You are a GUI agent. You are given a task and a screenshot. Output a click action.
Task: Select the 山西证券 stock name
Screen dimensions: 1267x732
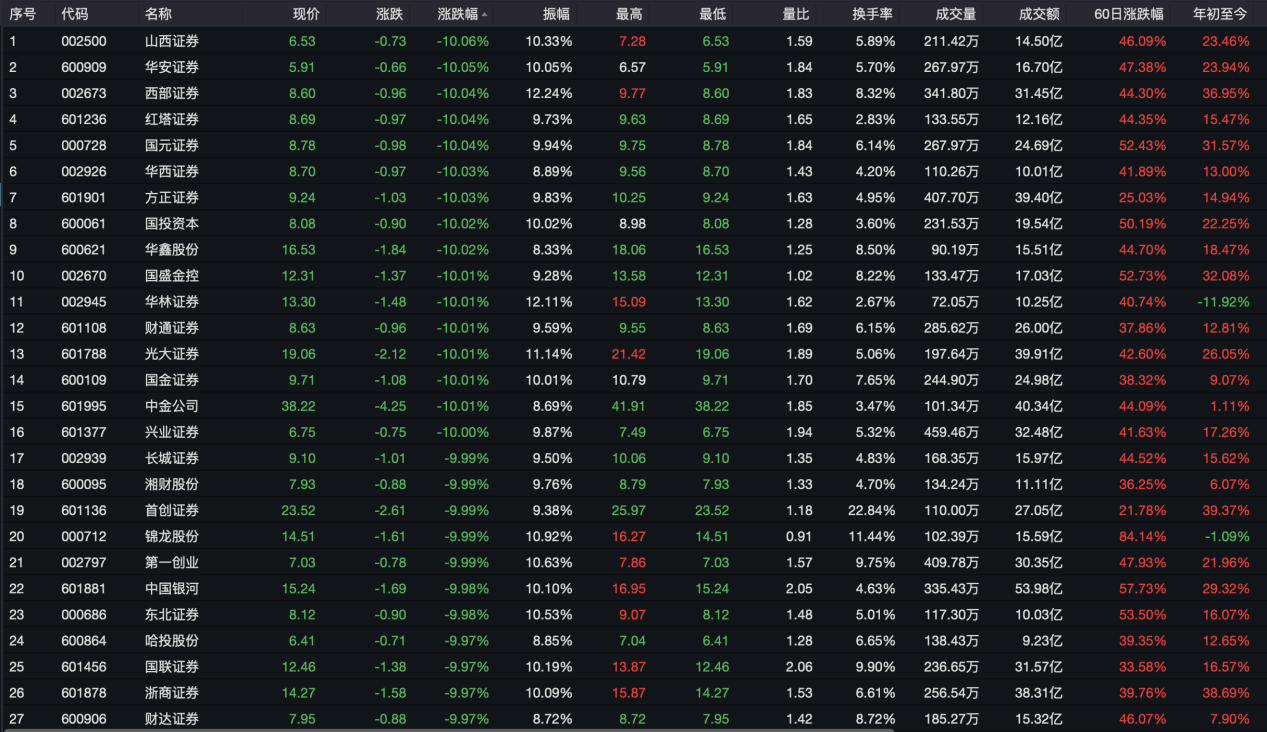click(172, 41)
